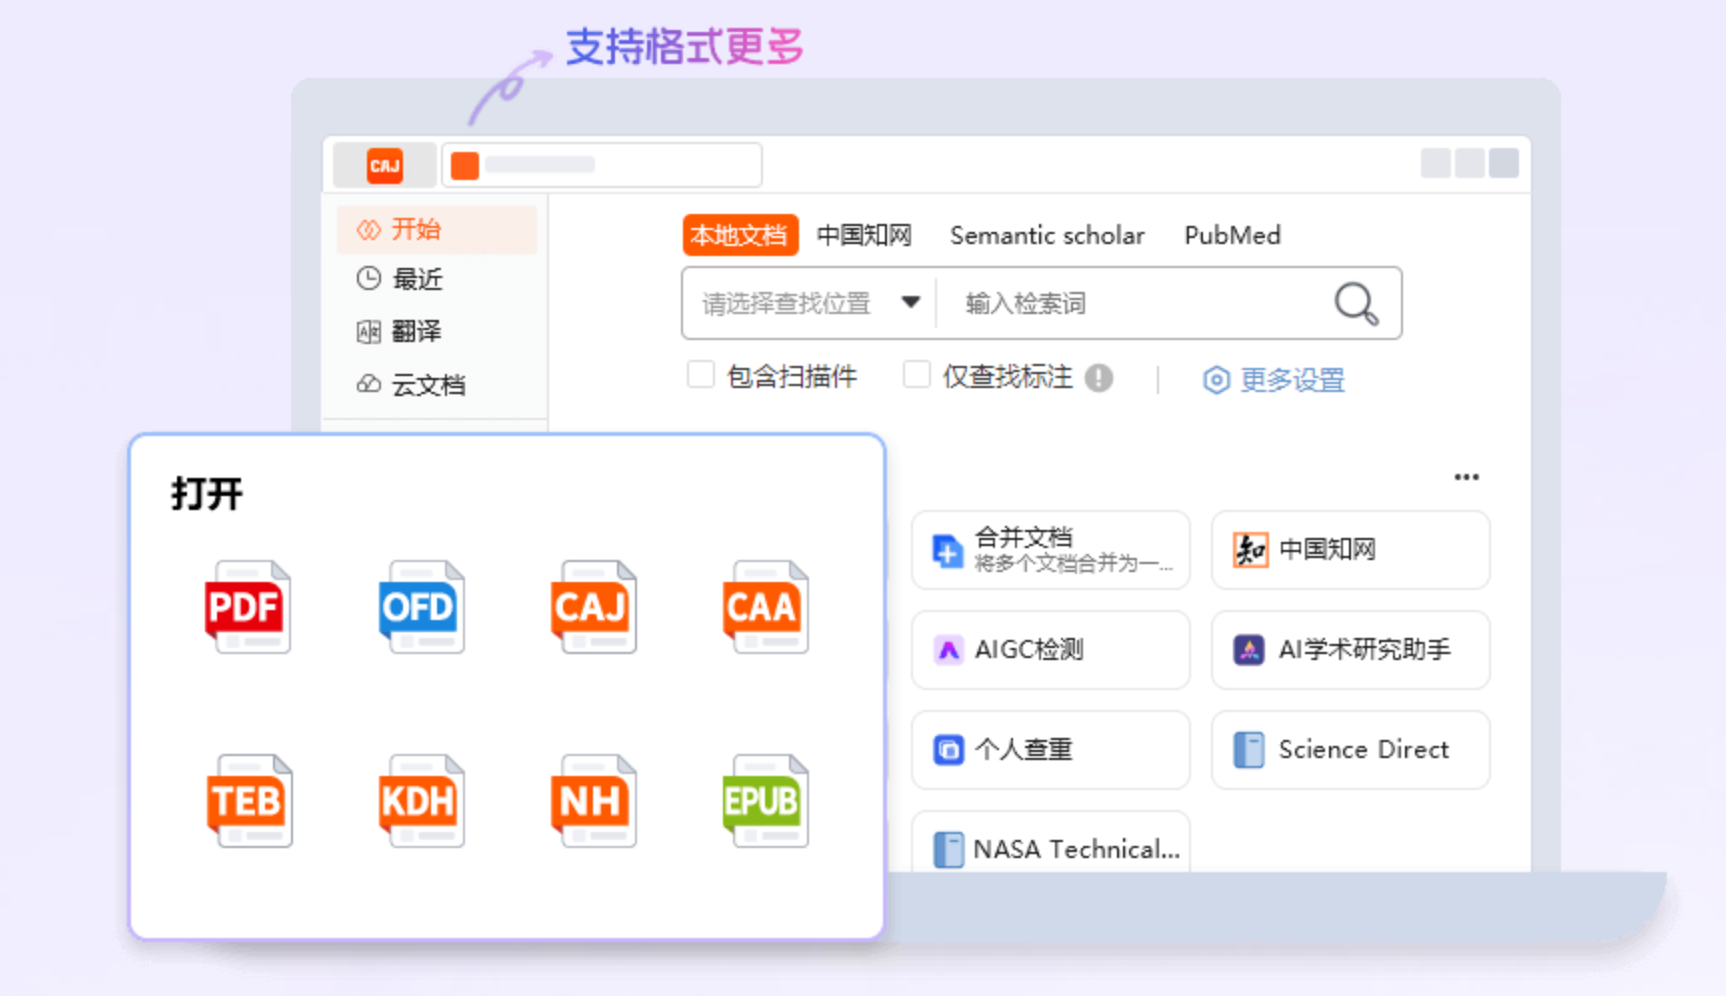Open a TEB format file

click(249, 801)
